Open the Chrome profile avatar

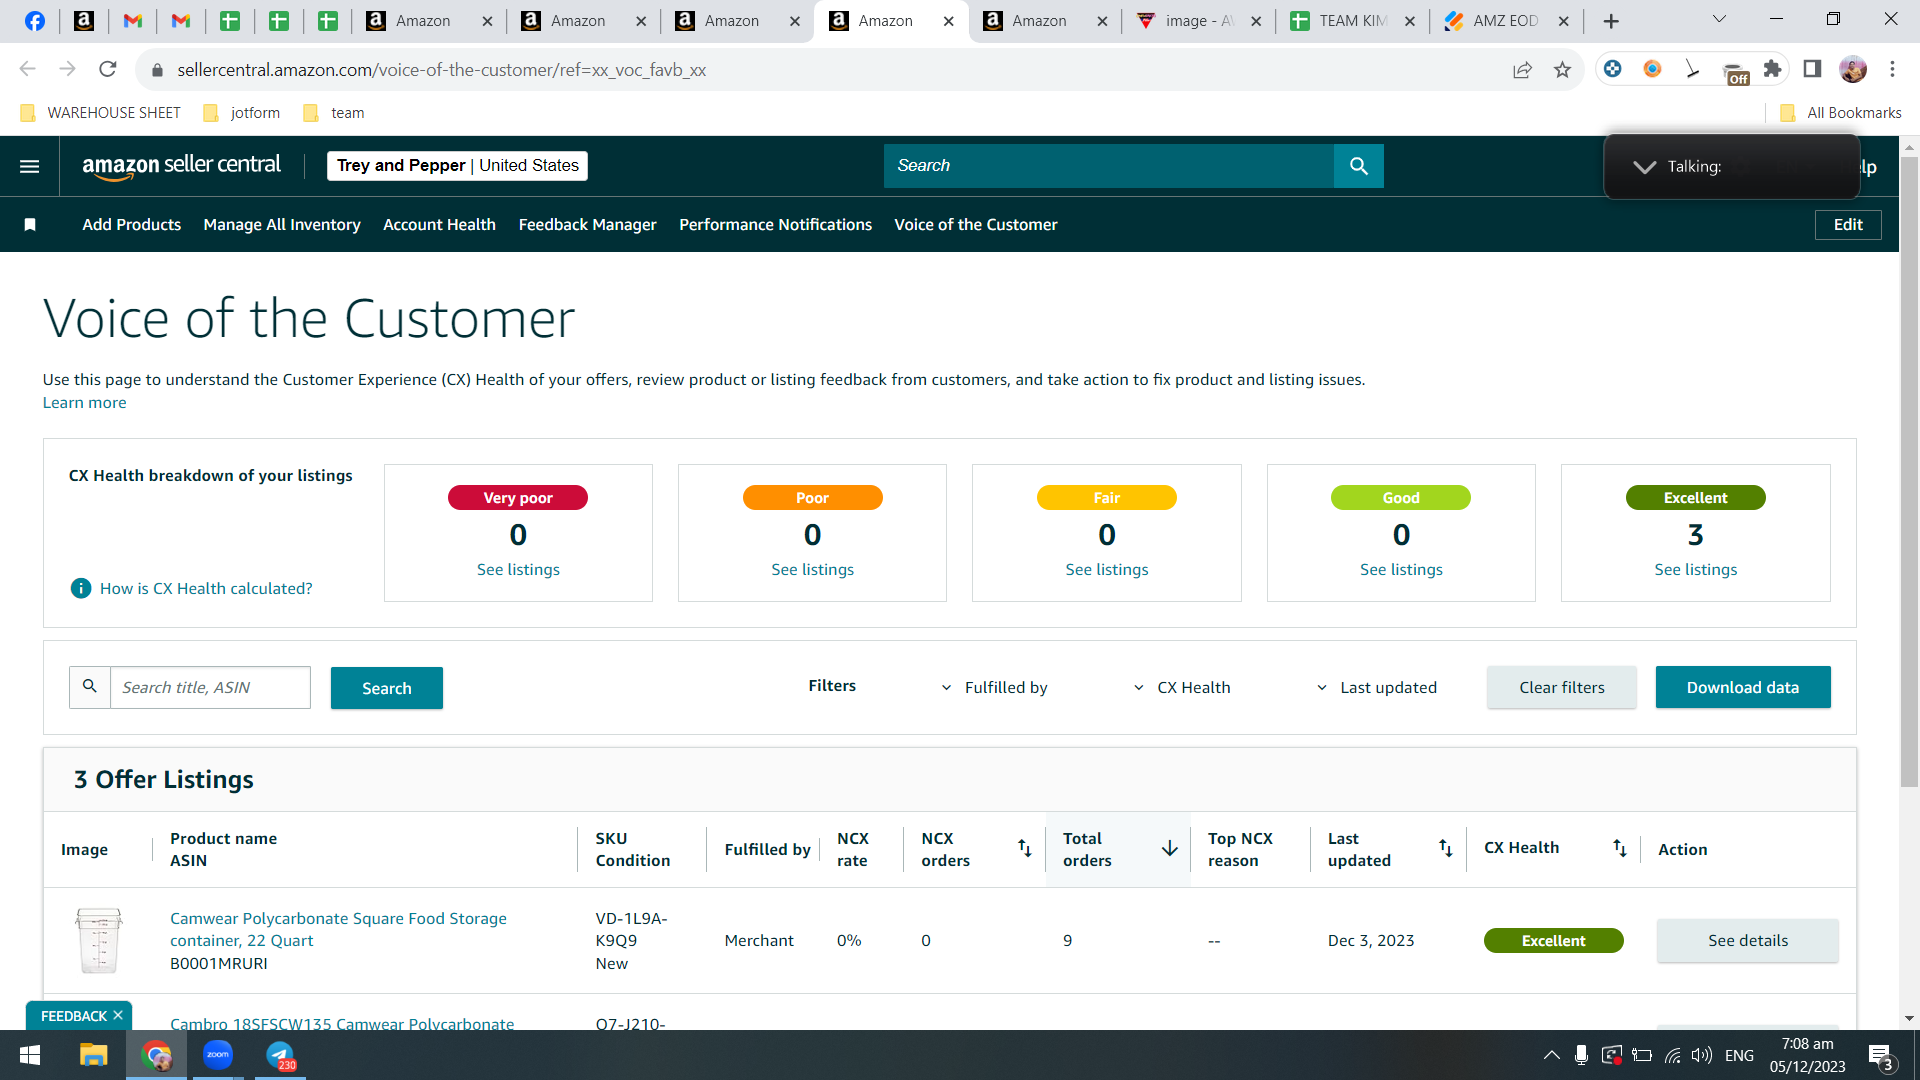point(1853,69)
